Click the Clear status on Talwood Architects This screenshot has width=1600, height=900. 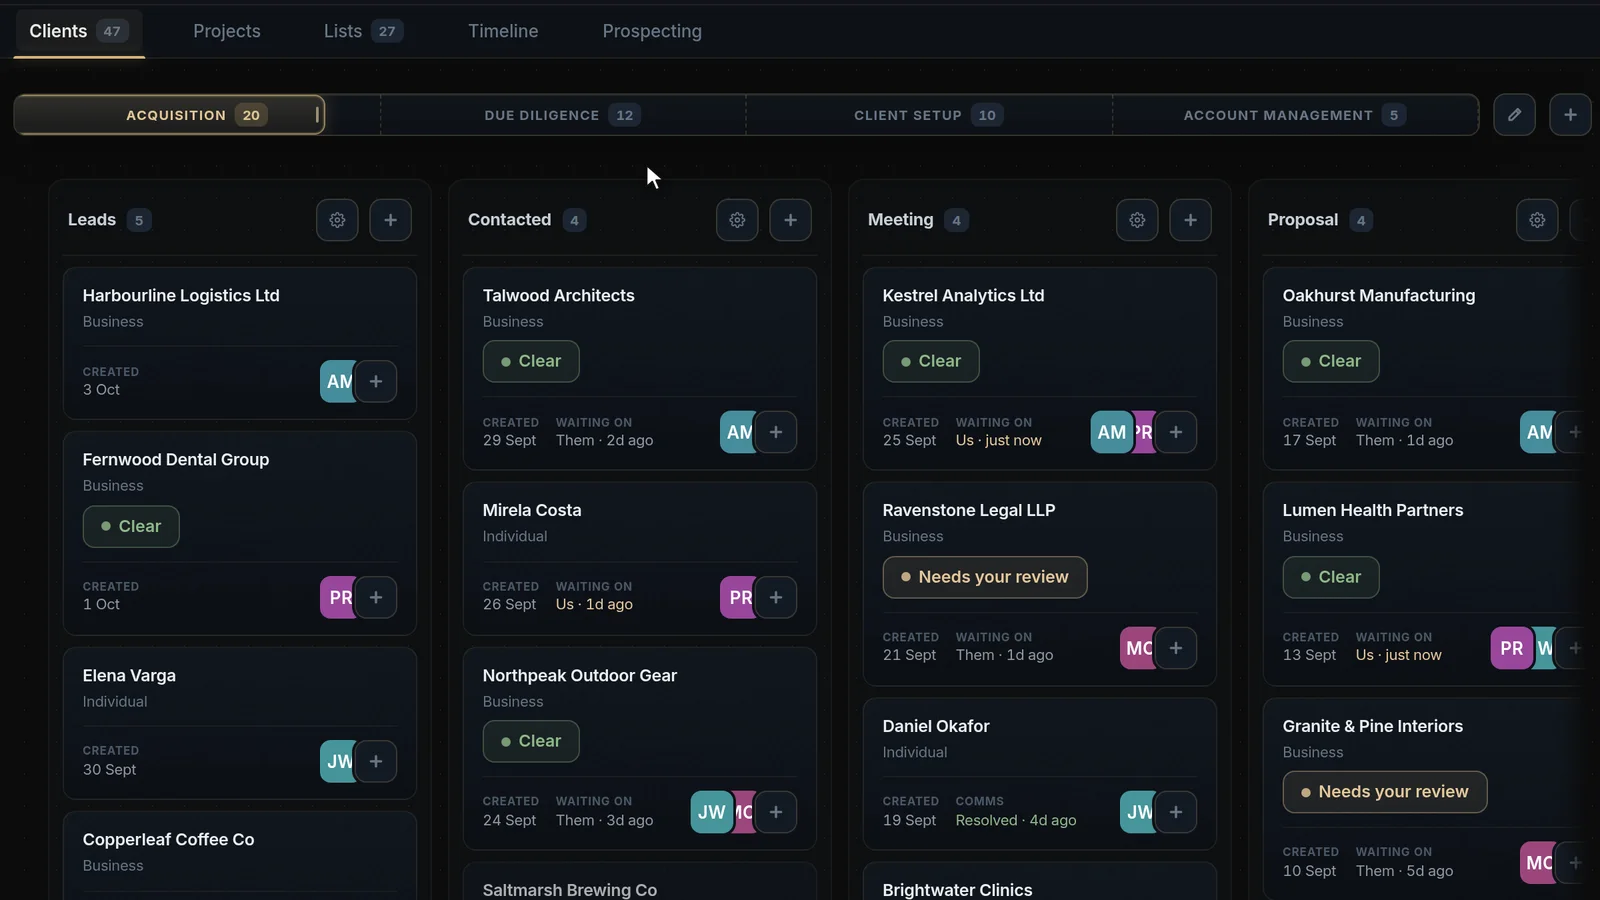pyautogui.click(x=531, y=361)
